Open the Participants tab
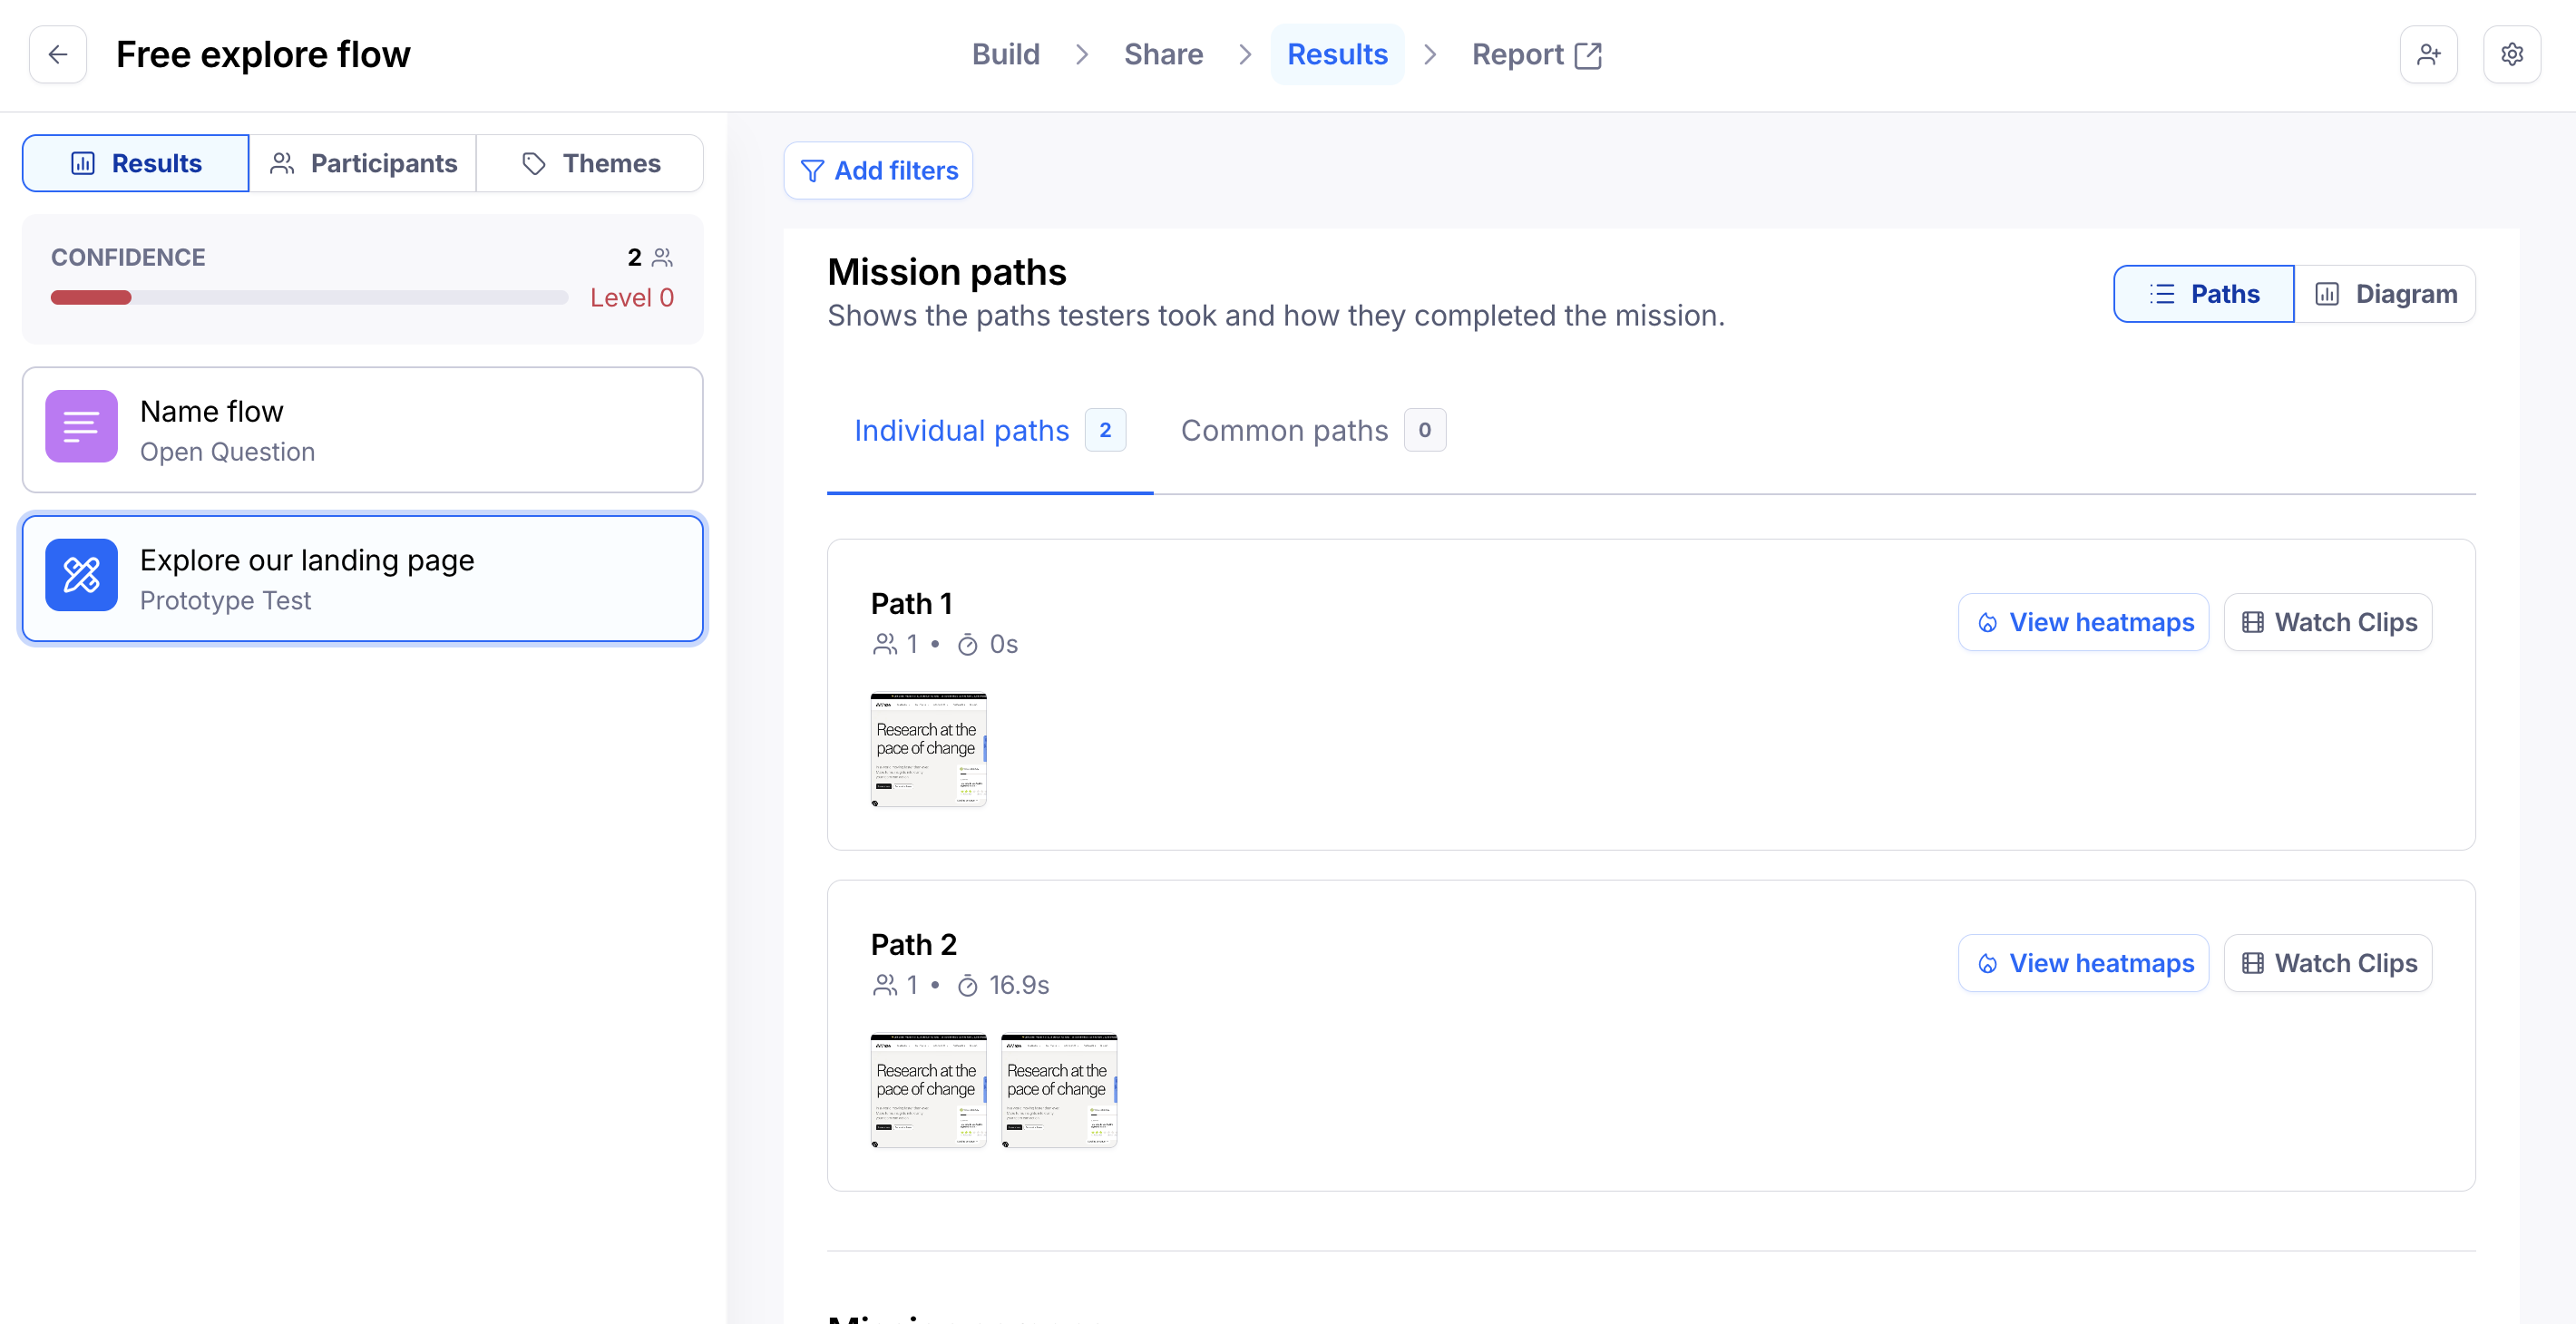 coord(363,163)
